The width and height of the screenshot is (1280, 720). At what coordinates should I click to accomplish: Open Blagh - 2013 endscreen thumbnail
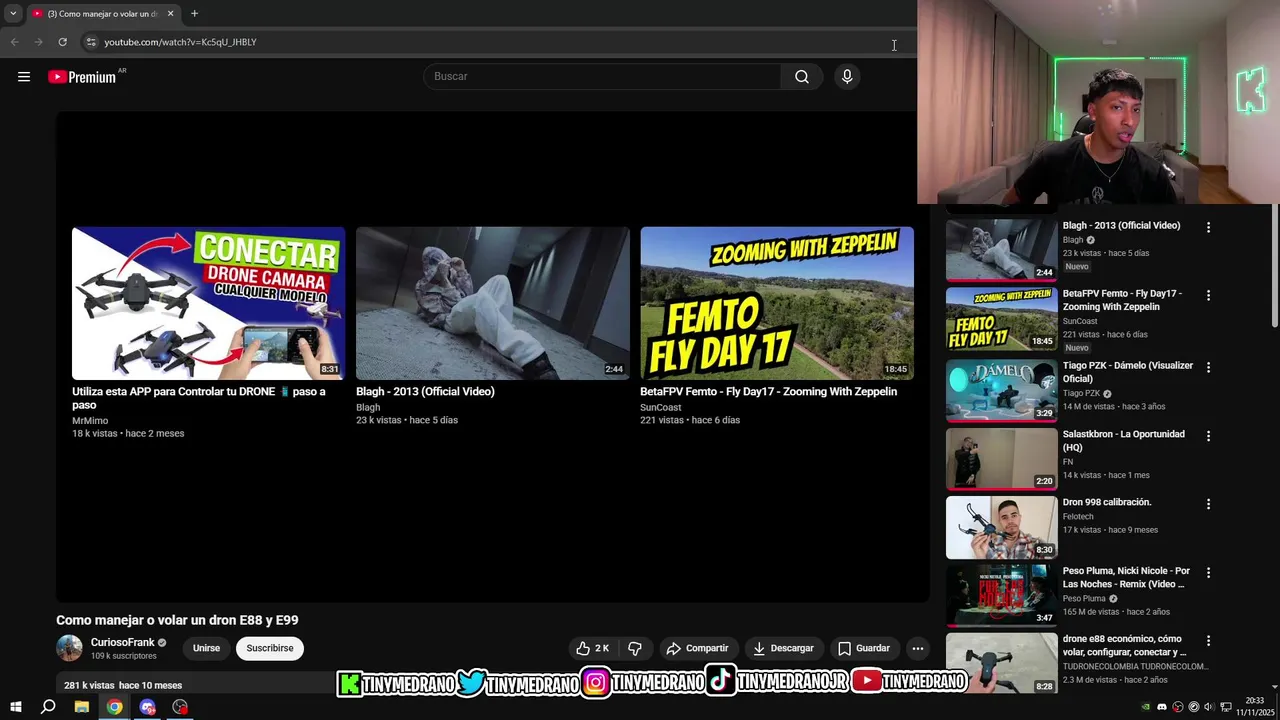[492, 303]
